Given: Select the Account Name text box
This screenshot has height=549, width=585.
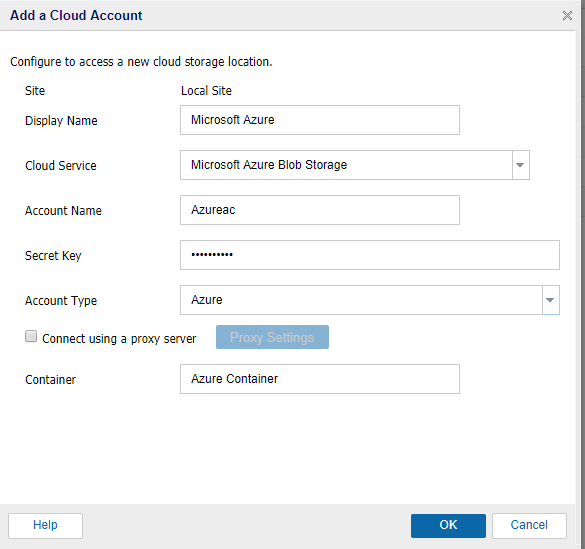Looking at the screenshot, I should click(320, 210).
